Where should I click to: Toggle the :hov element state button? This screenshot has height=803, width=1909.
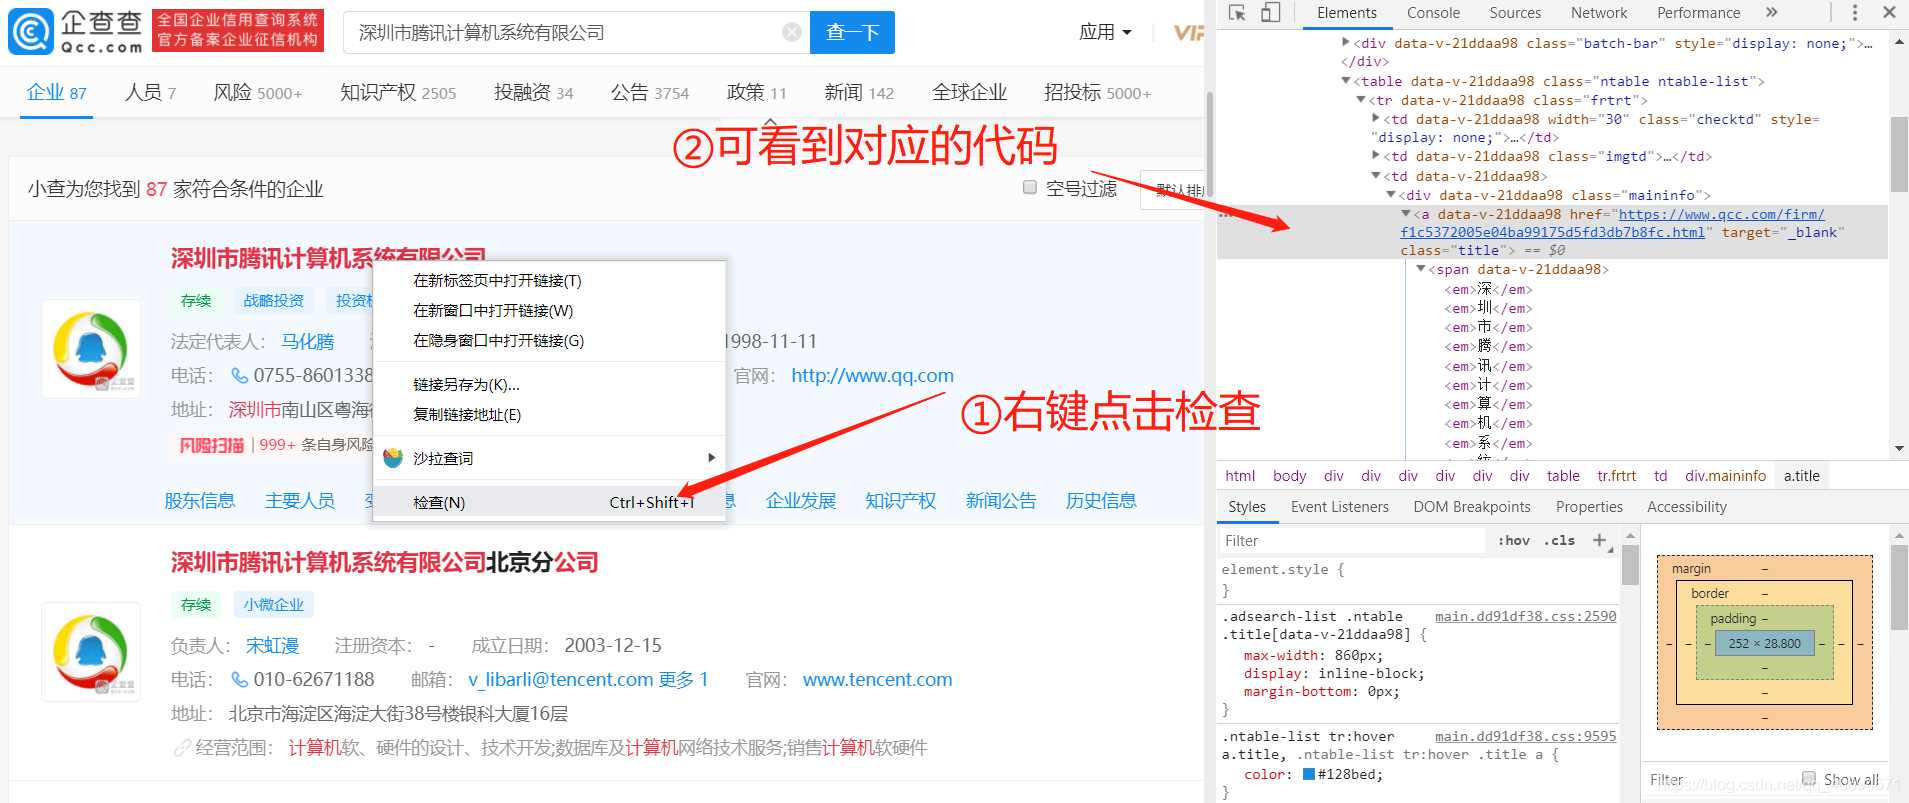[1514, 540]
